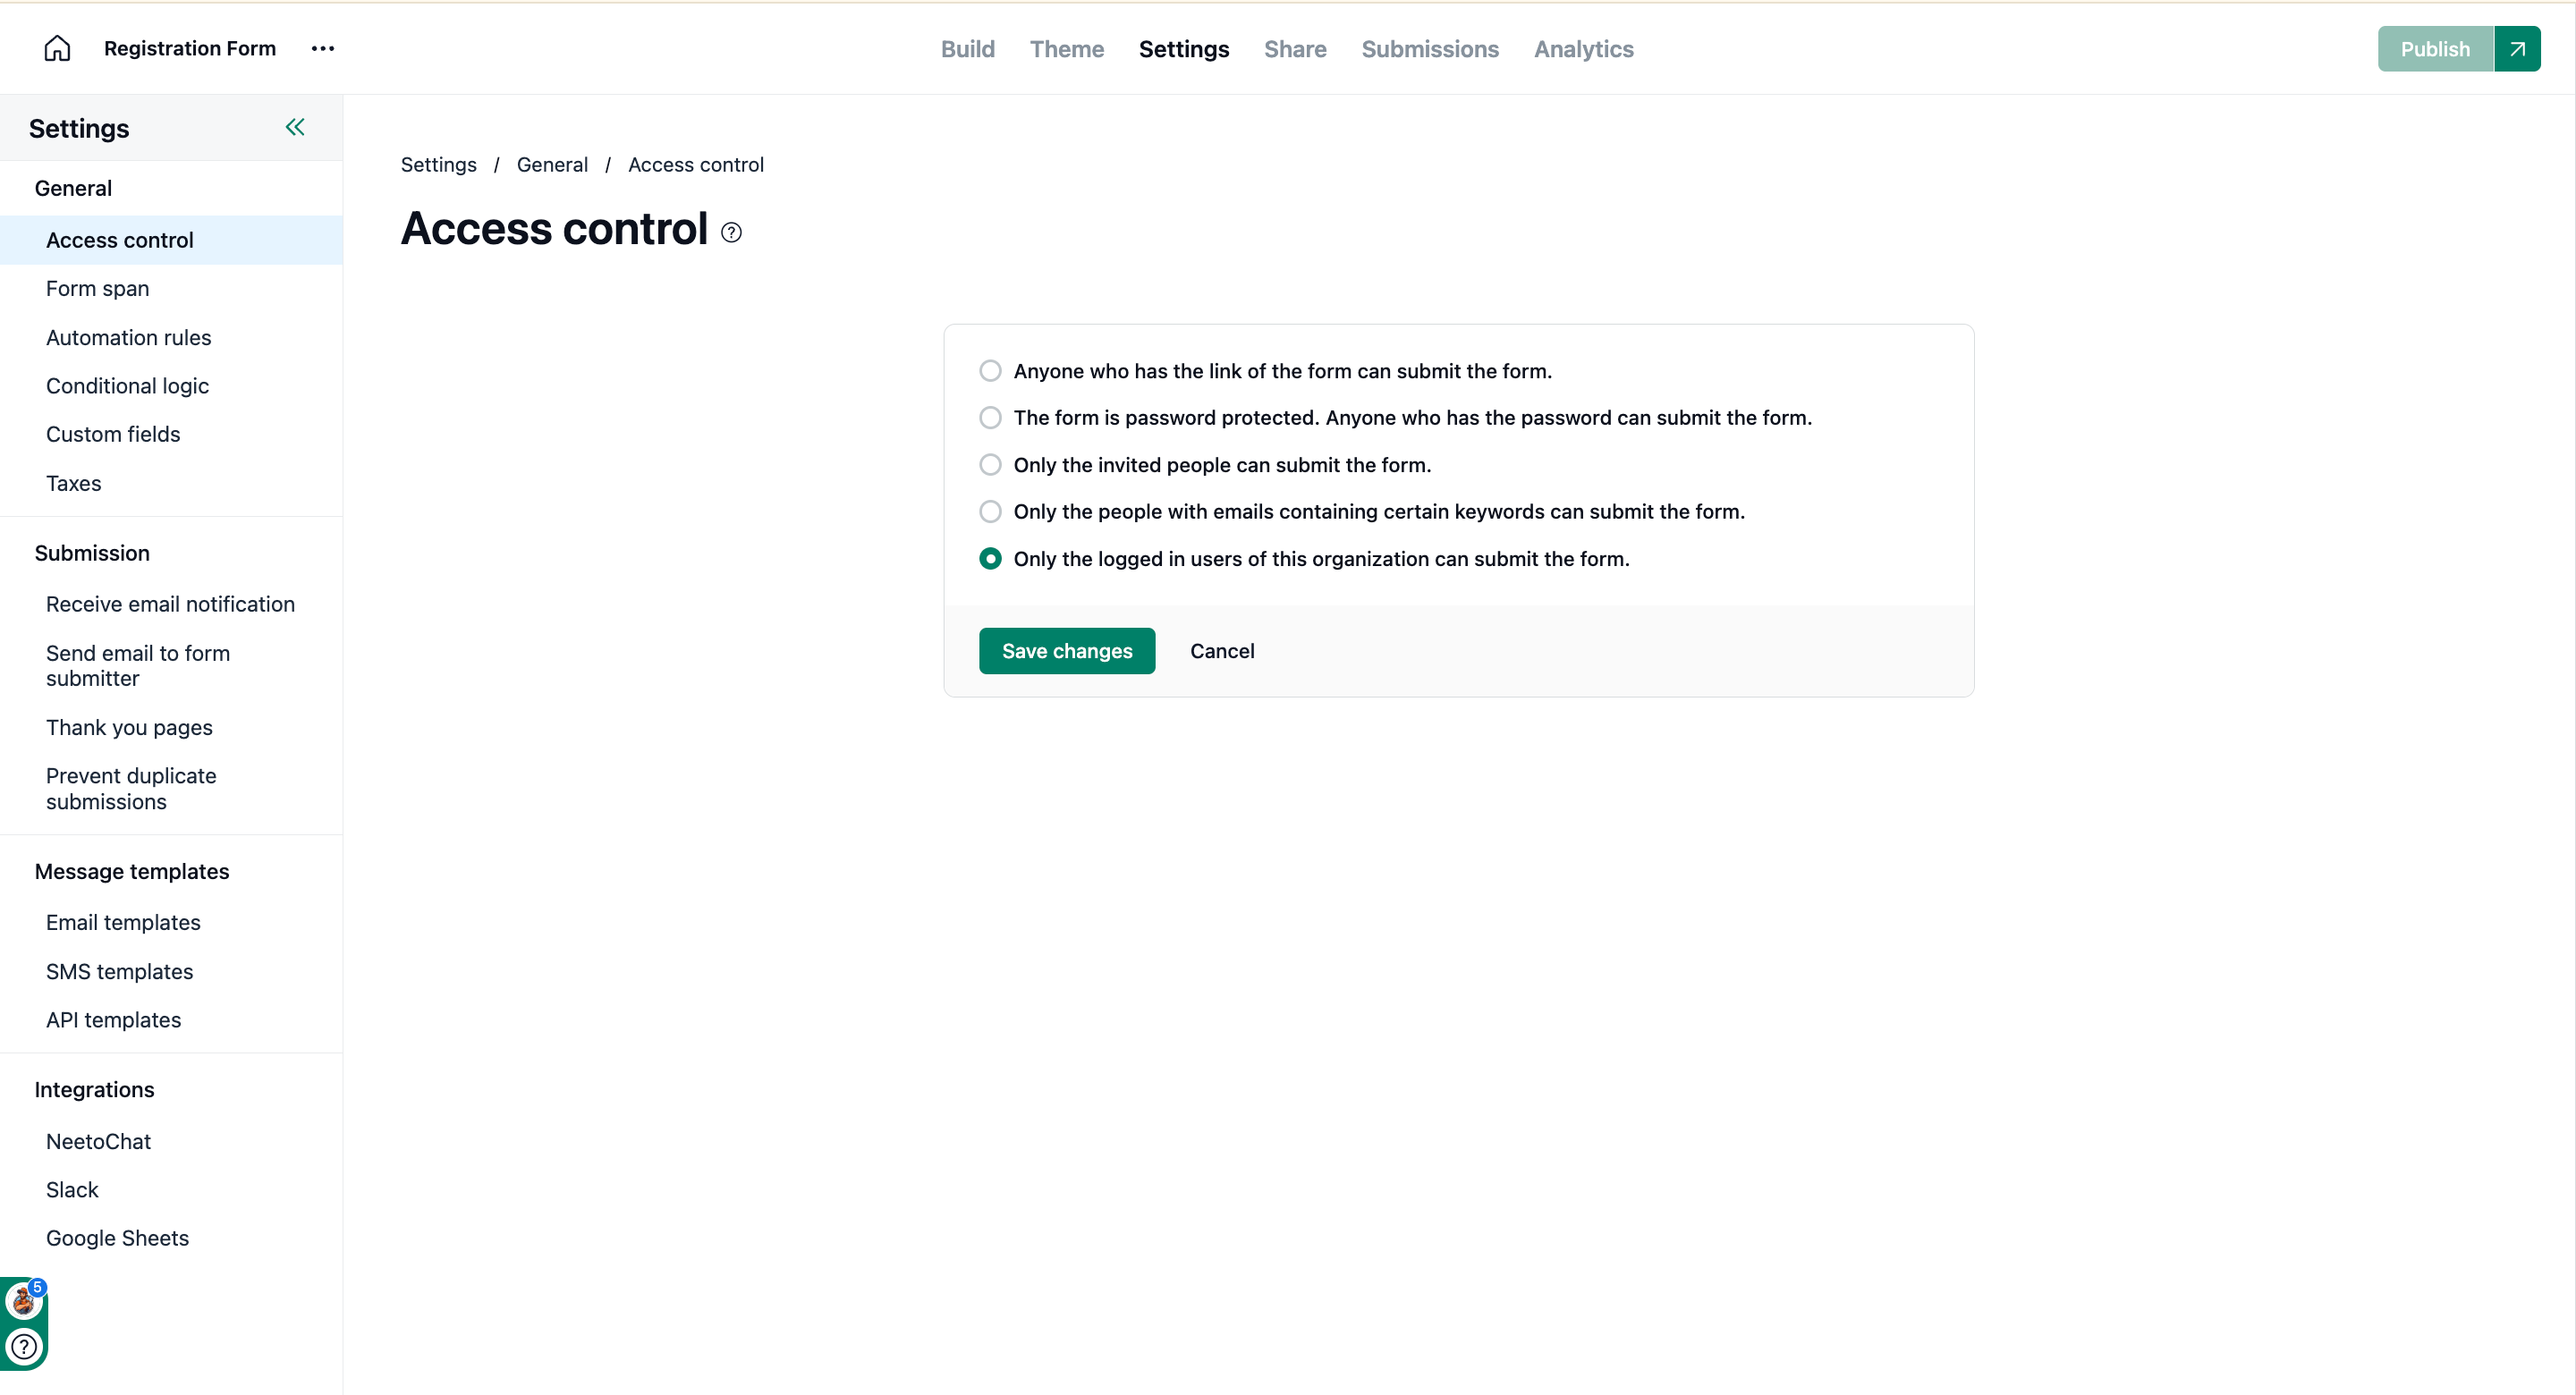The image size is (2576, 1395).
Task: Click the Save changes button
Action: [1066, 651]
